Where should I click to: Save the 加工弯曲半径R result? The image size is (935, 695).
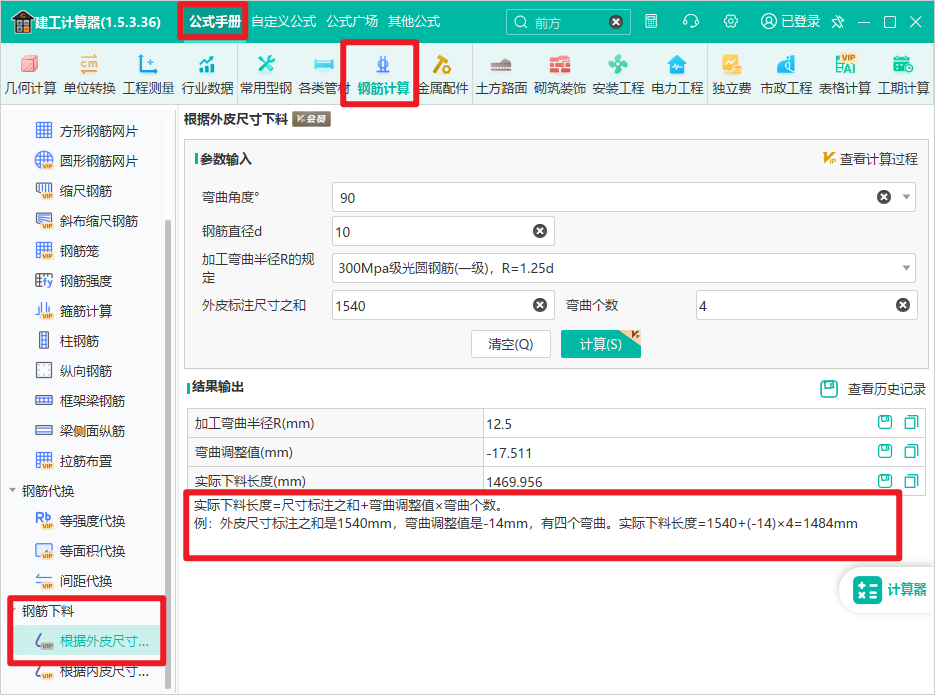[885, 422]
